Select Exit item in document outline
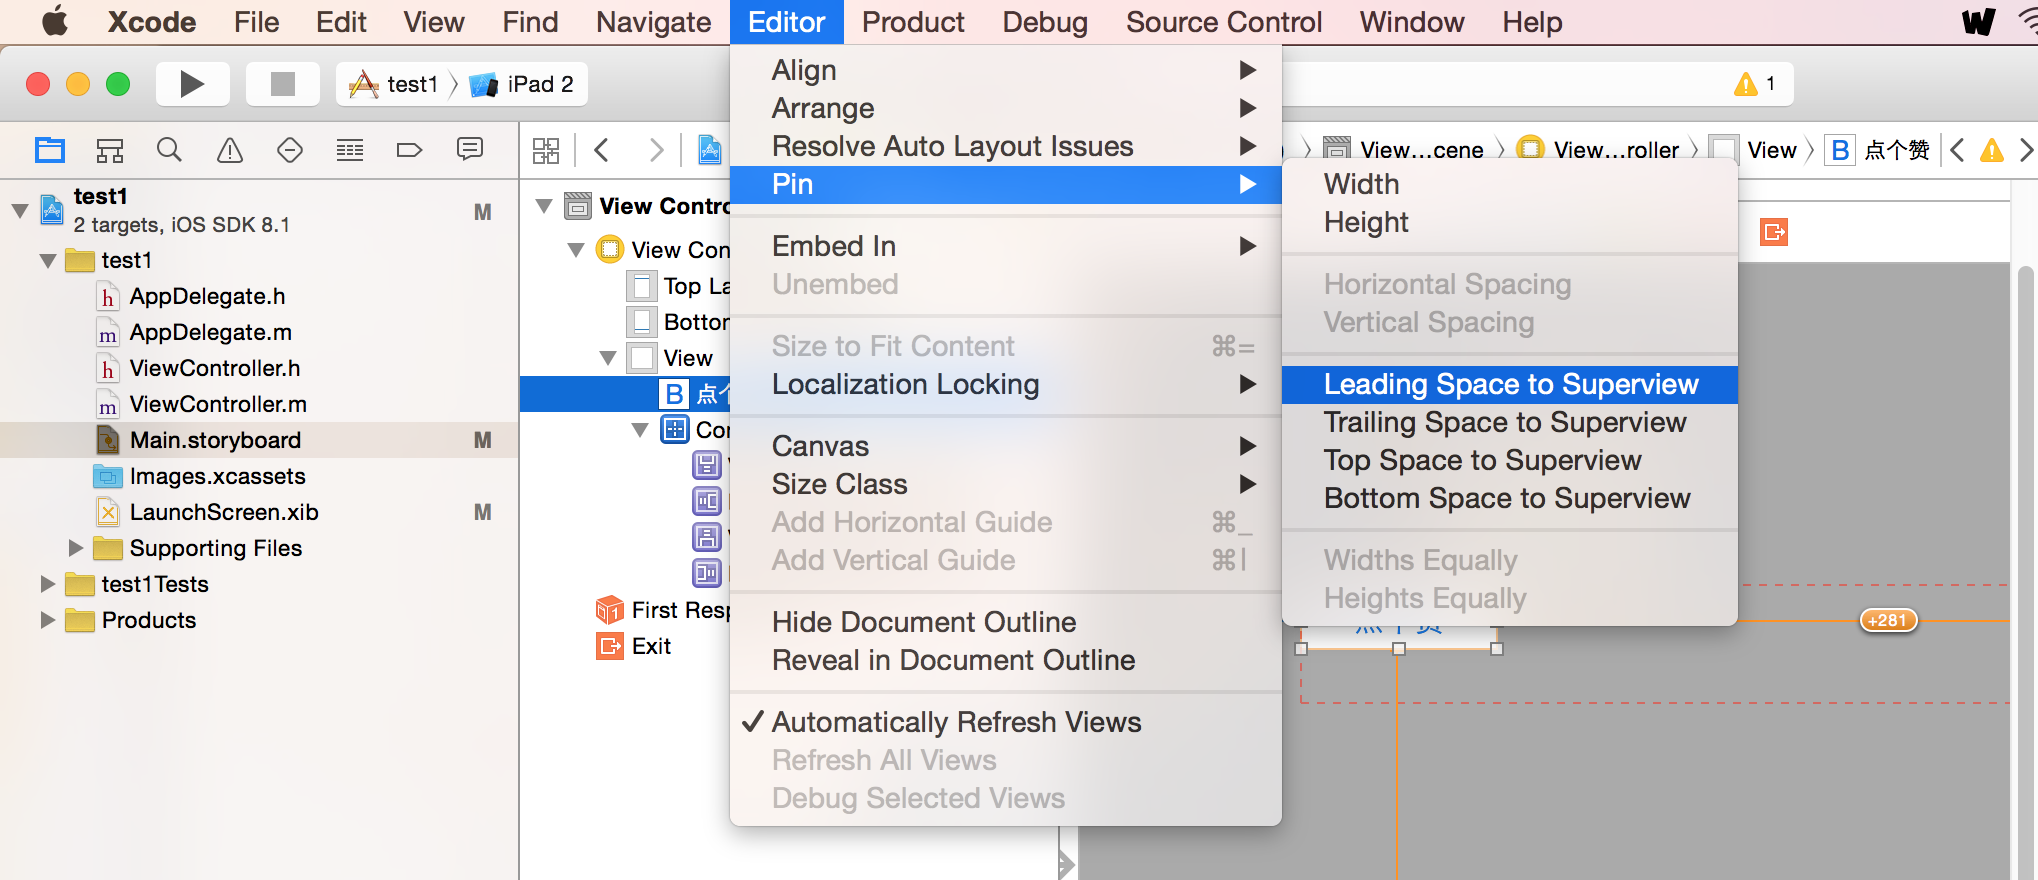The image size is (2038, 880). (634, 646)
